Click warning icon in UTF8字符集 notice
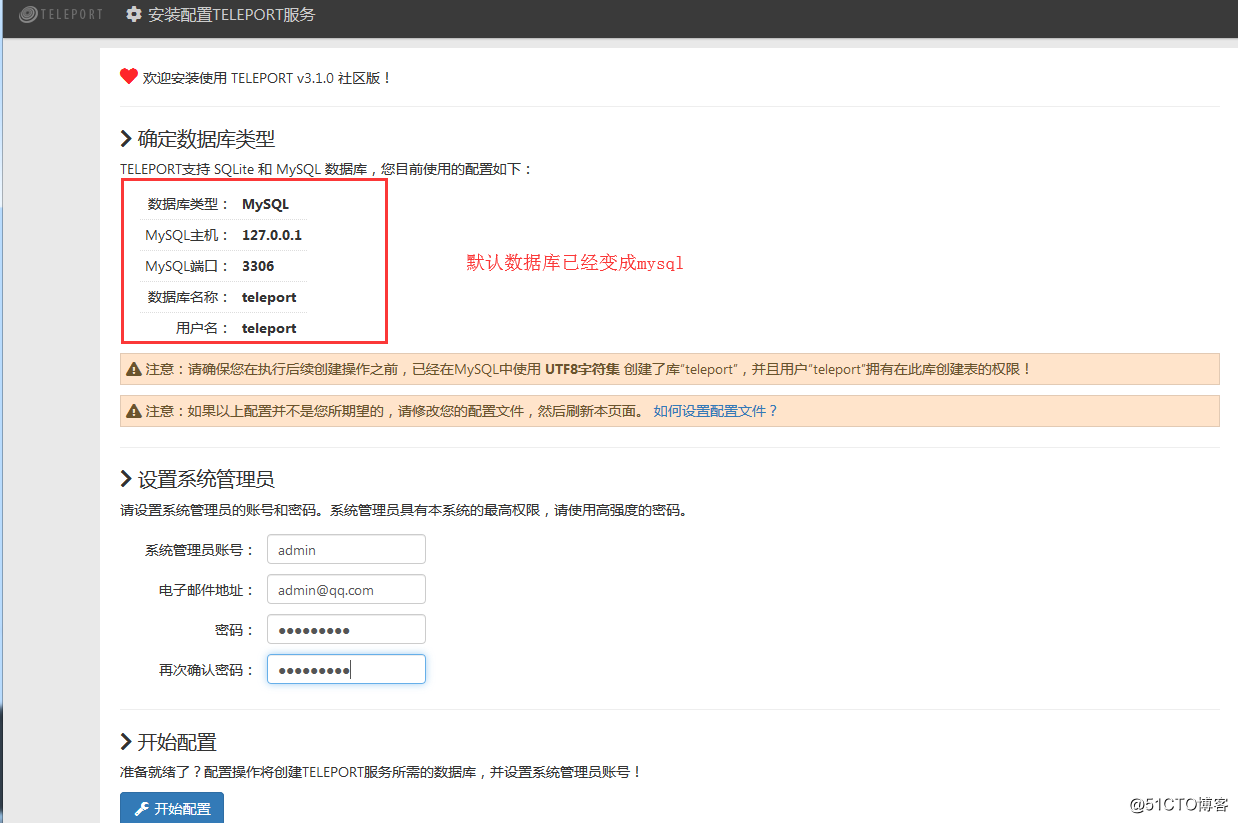 134,369
